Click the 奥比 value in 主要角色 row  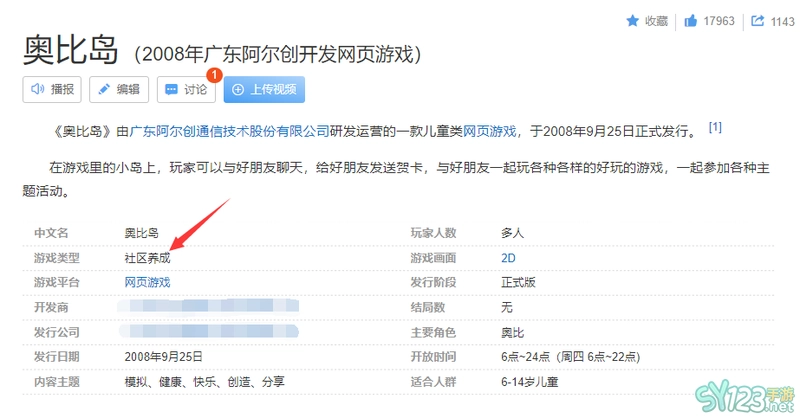(x=512, y=332)
